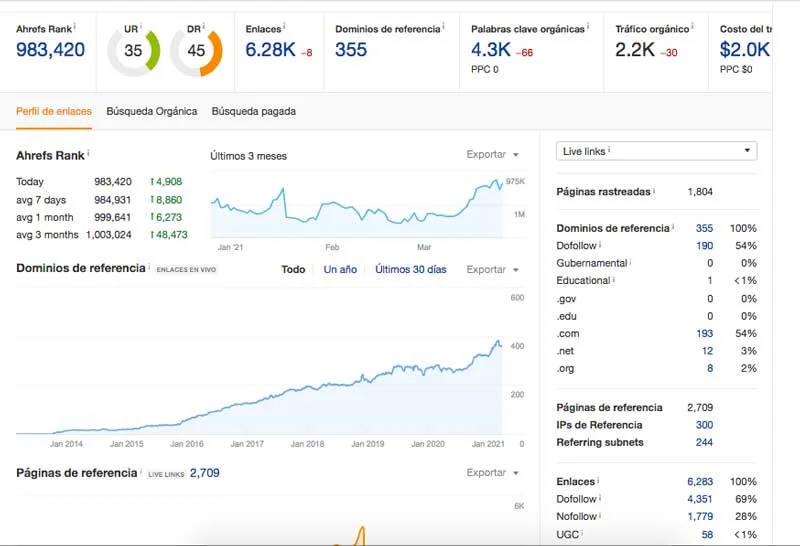The image size is (800, 546).
Task: Click info icon beside UGC
Action: (582, 532)
